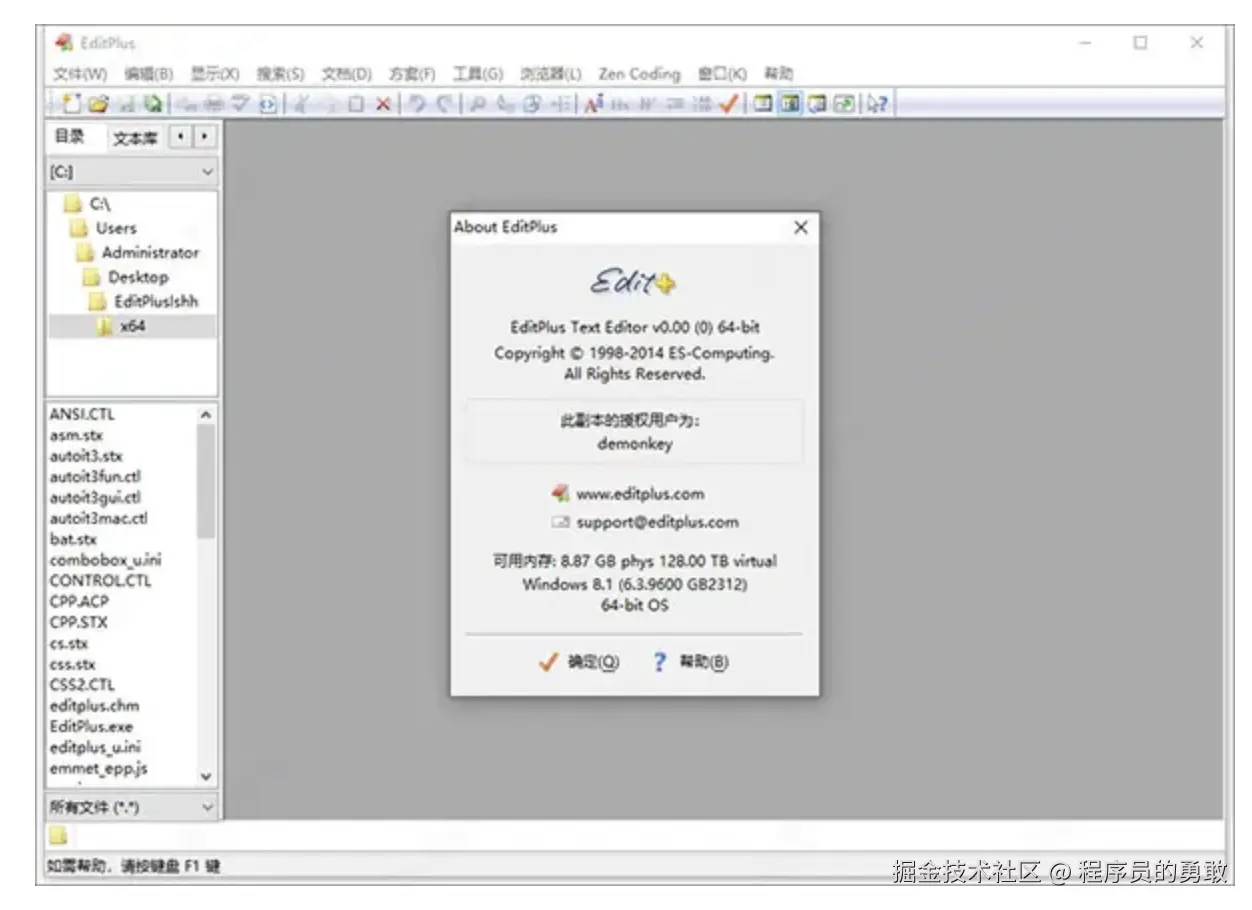Select the Administrator folder in tree
Viewport: 1252px width, 910px height.
pos(139,252)
